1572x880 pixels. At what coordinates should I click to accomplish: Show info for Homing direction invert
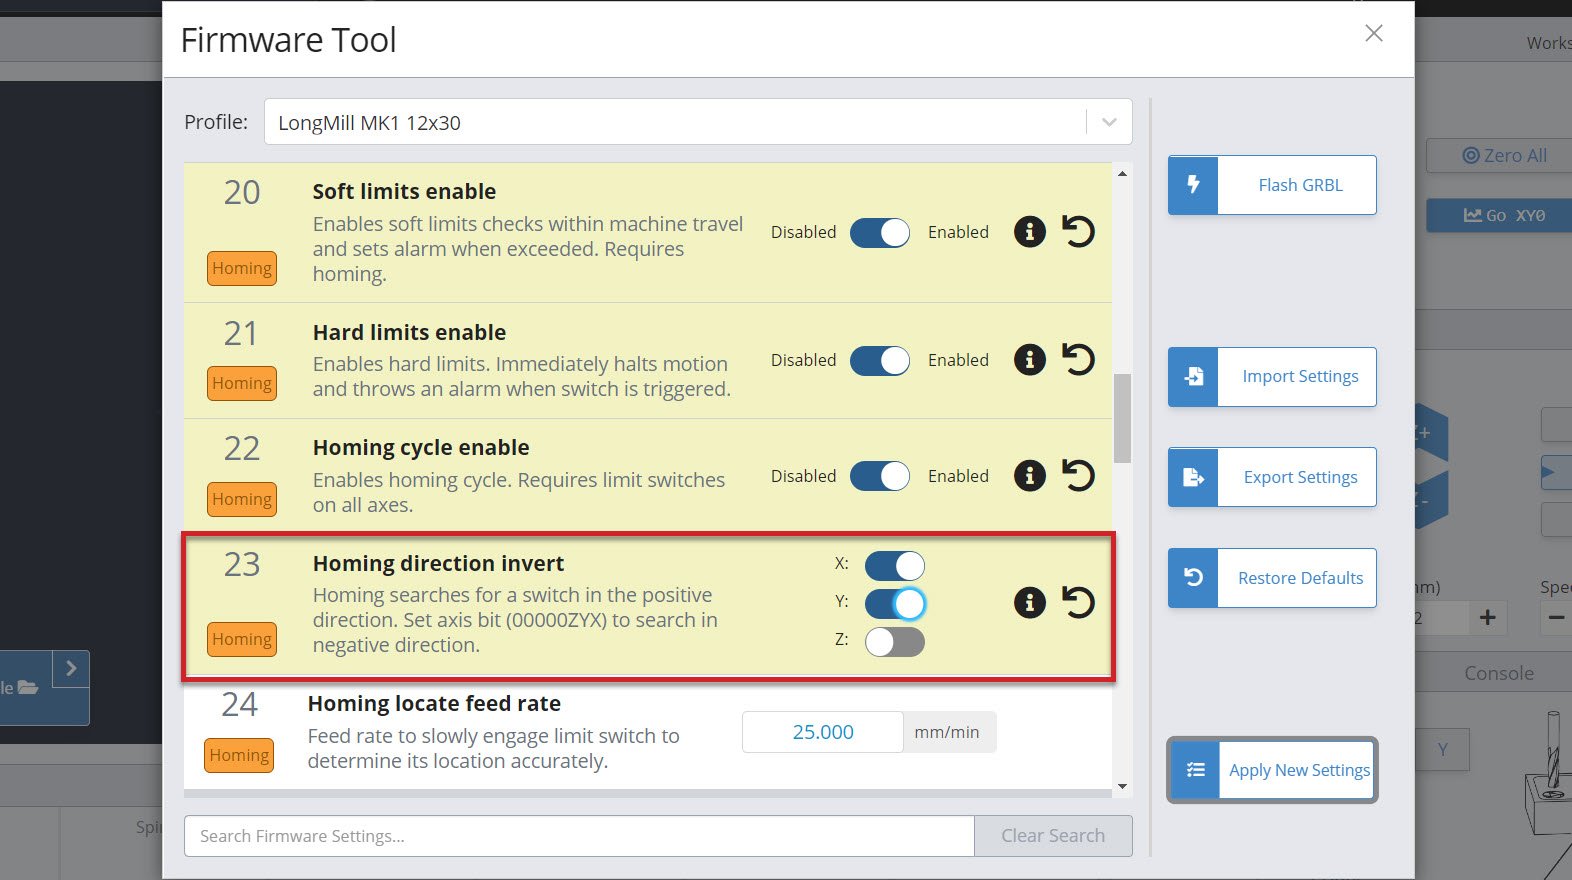tap(1029, 602)
